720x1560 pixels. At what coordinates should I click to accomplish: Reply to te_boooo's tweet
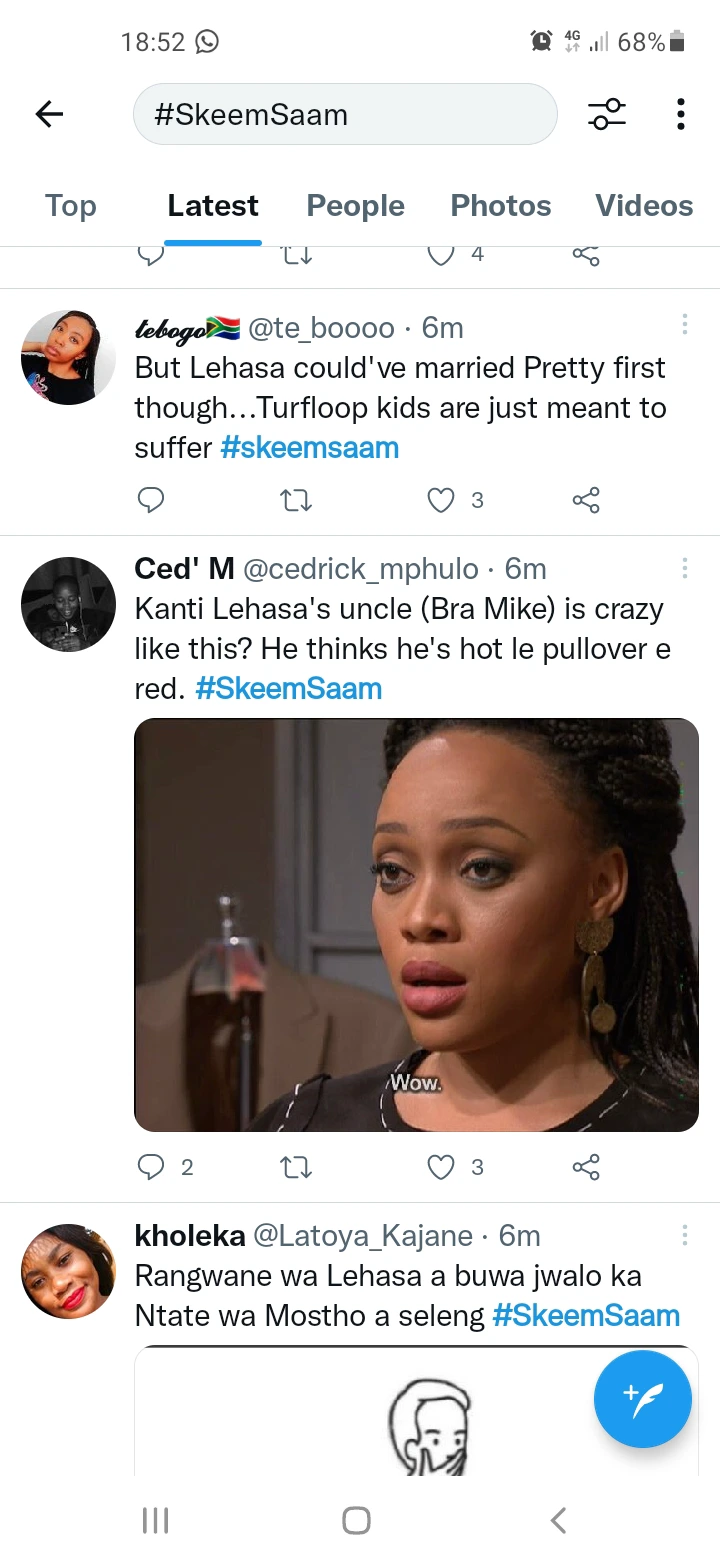click(150, 499)
